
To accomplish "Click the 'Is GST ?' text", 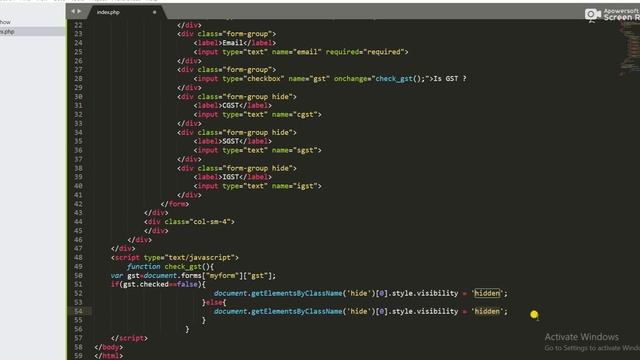I will 450,79.
